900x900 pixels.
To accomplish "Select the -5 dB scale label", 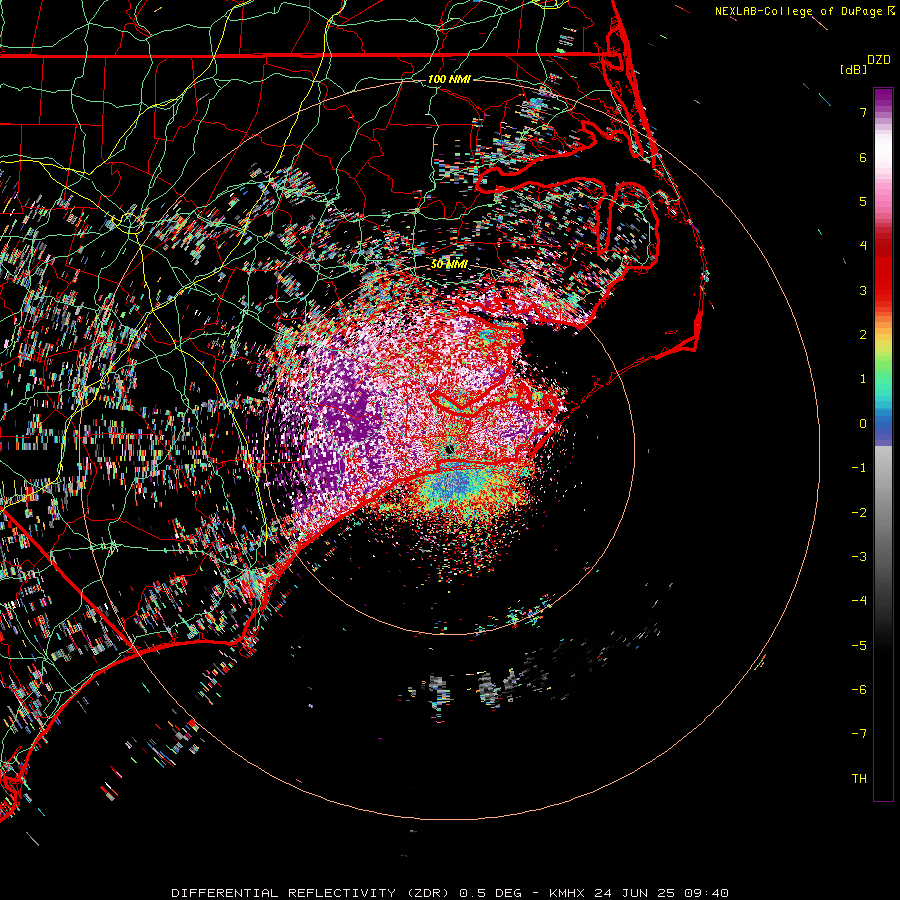I will tap(859, 646).
